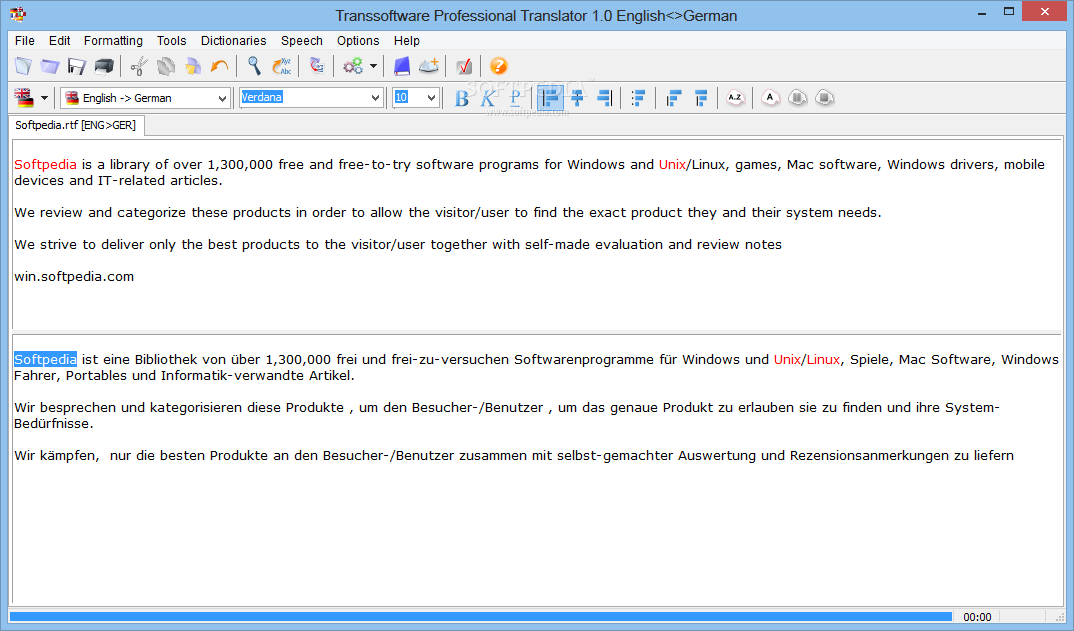The height and width of the screenshot is (631, 1074).
Task: Click the red 'Softpedia' word in source text
Action: pos(45,164)
